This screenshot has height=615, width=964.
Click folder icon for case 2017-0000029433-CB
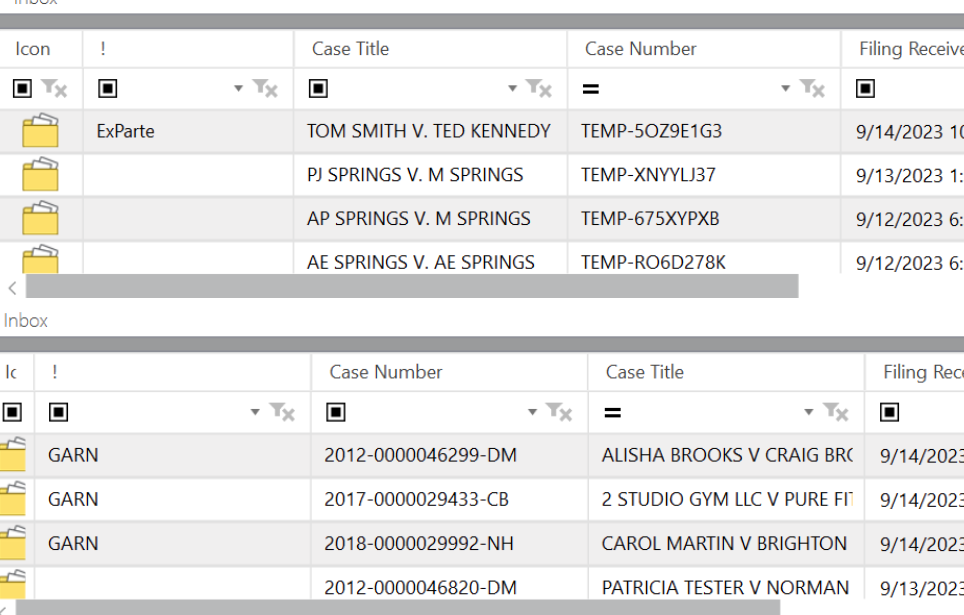12,500
